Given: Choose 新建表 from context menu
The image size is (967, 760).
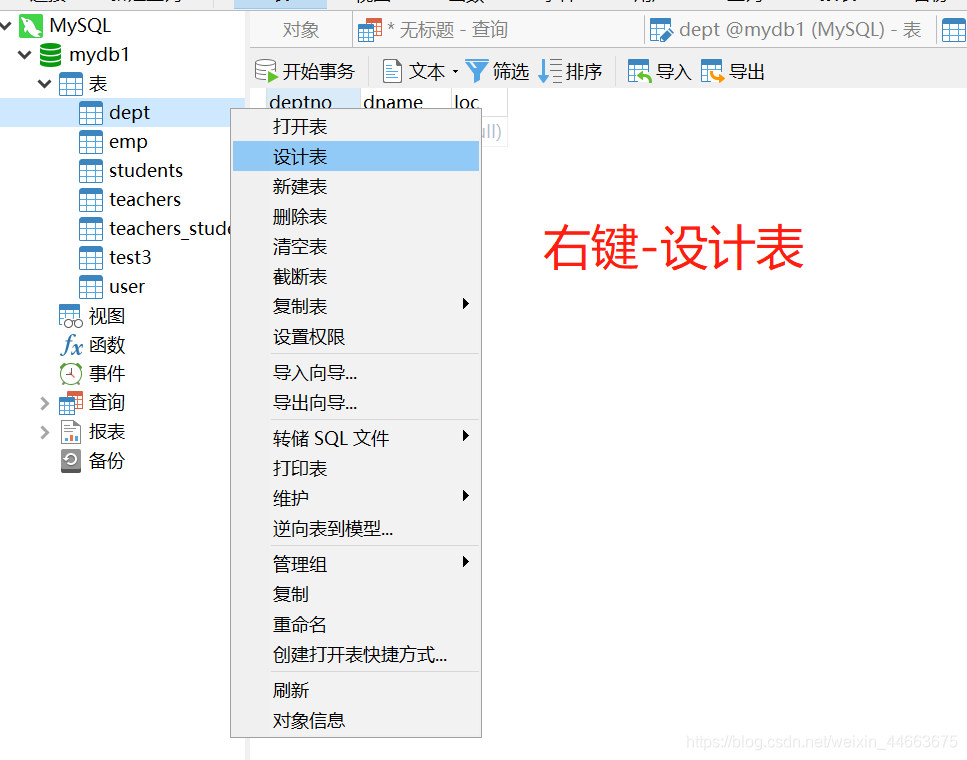Looking at the screenshot, I should (x=356, y=186).
